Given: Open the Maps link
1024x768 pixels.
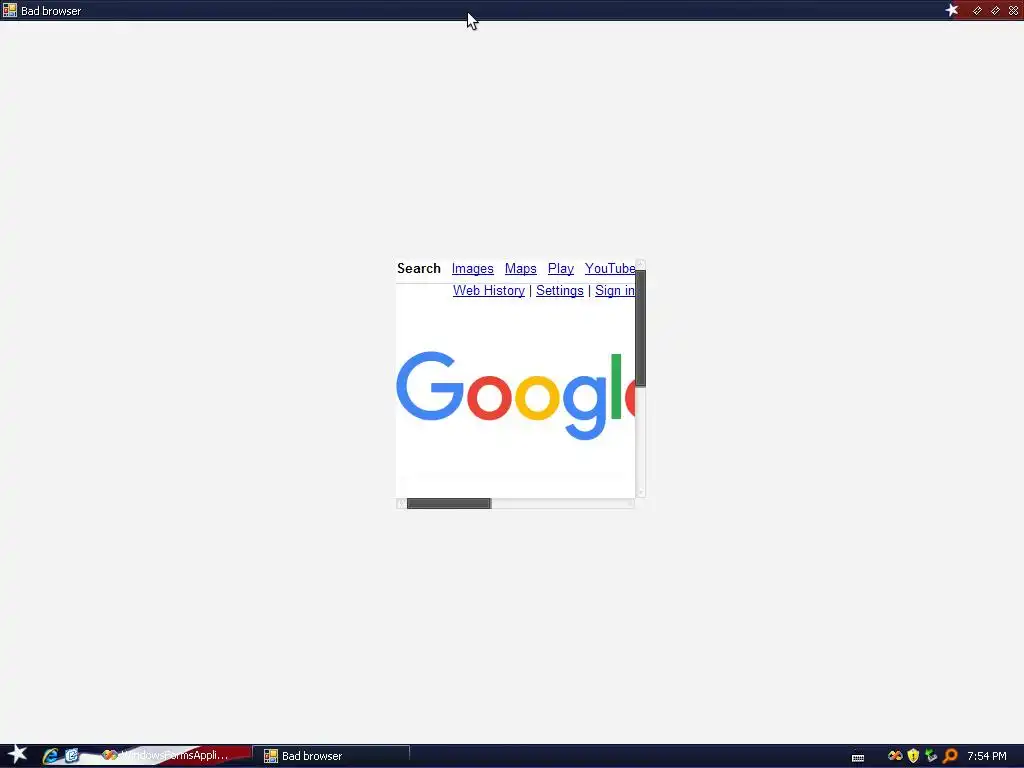Looking at the screenshot, I should tap(520, 268).
